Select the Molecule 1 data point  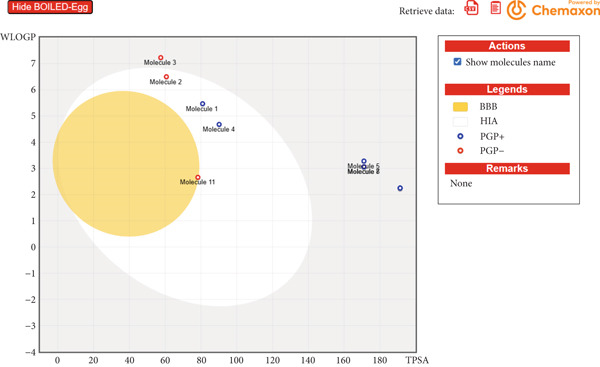click(203, 104)
